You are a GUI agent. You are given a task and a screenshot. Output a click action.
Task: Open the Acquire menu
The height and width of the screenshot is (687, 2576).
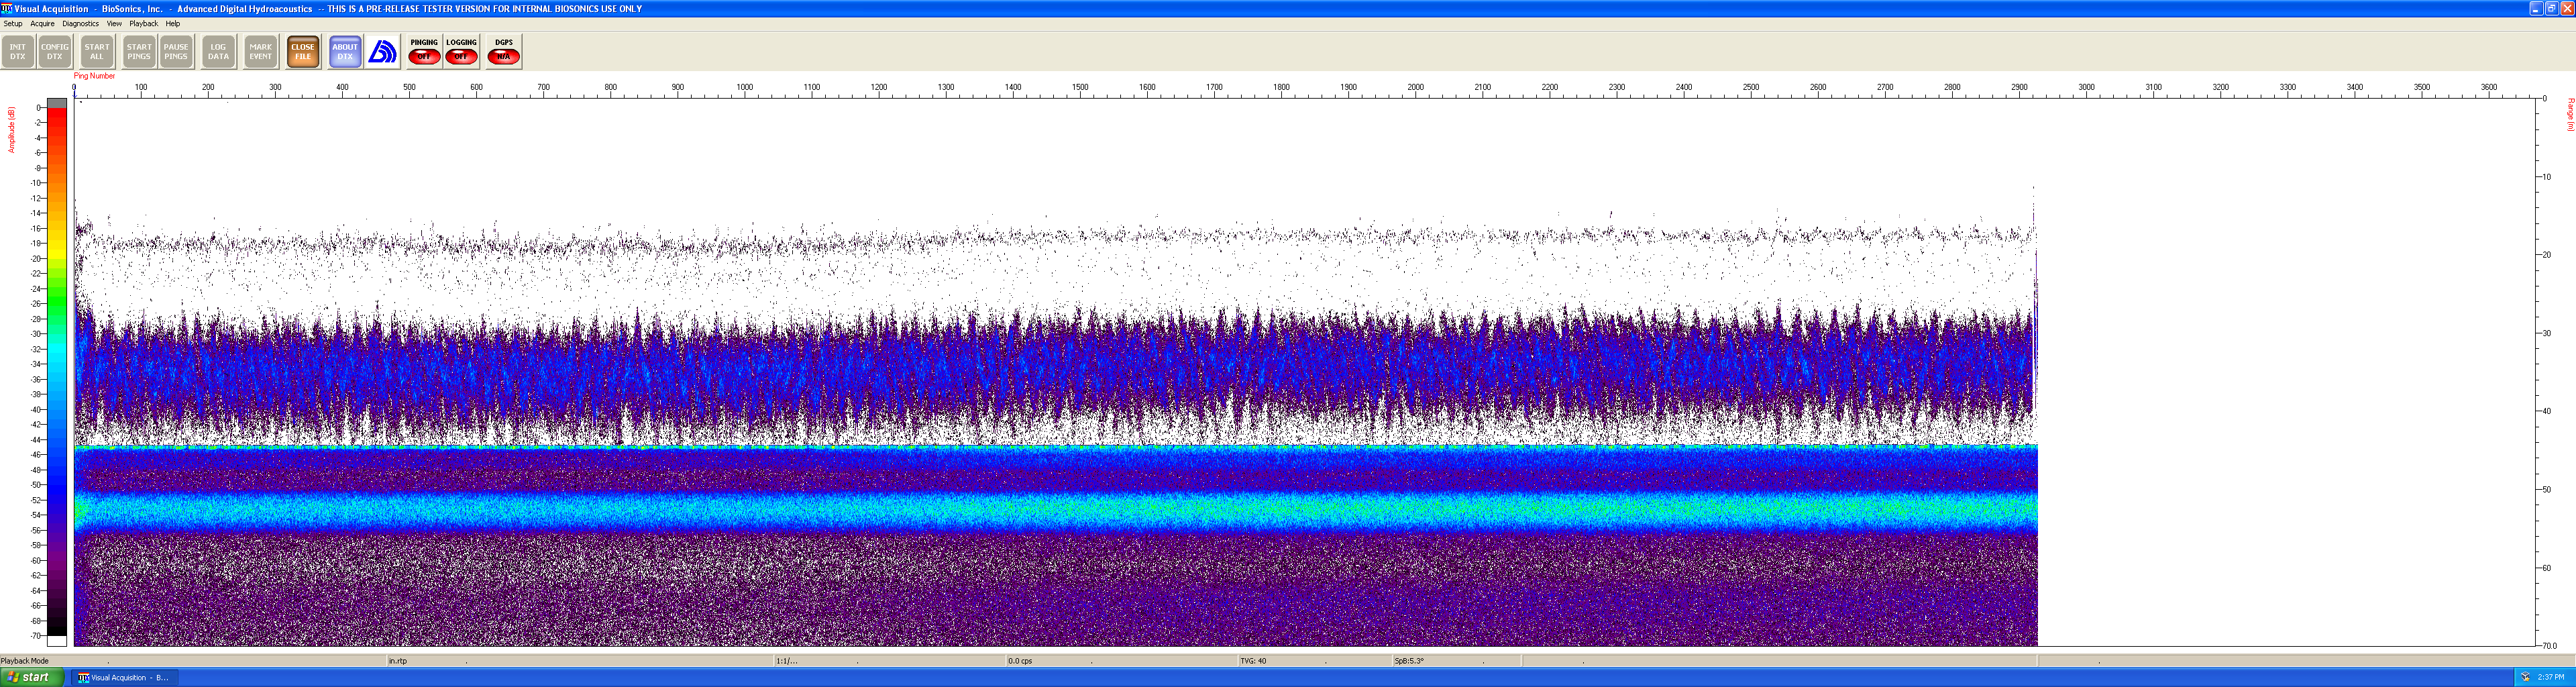coord(42,24)
